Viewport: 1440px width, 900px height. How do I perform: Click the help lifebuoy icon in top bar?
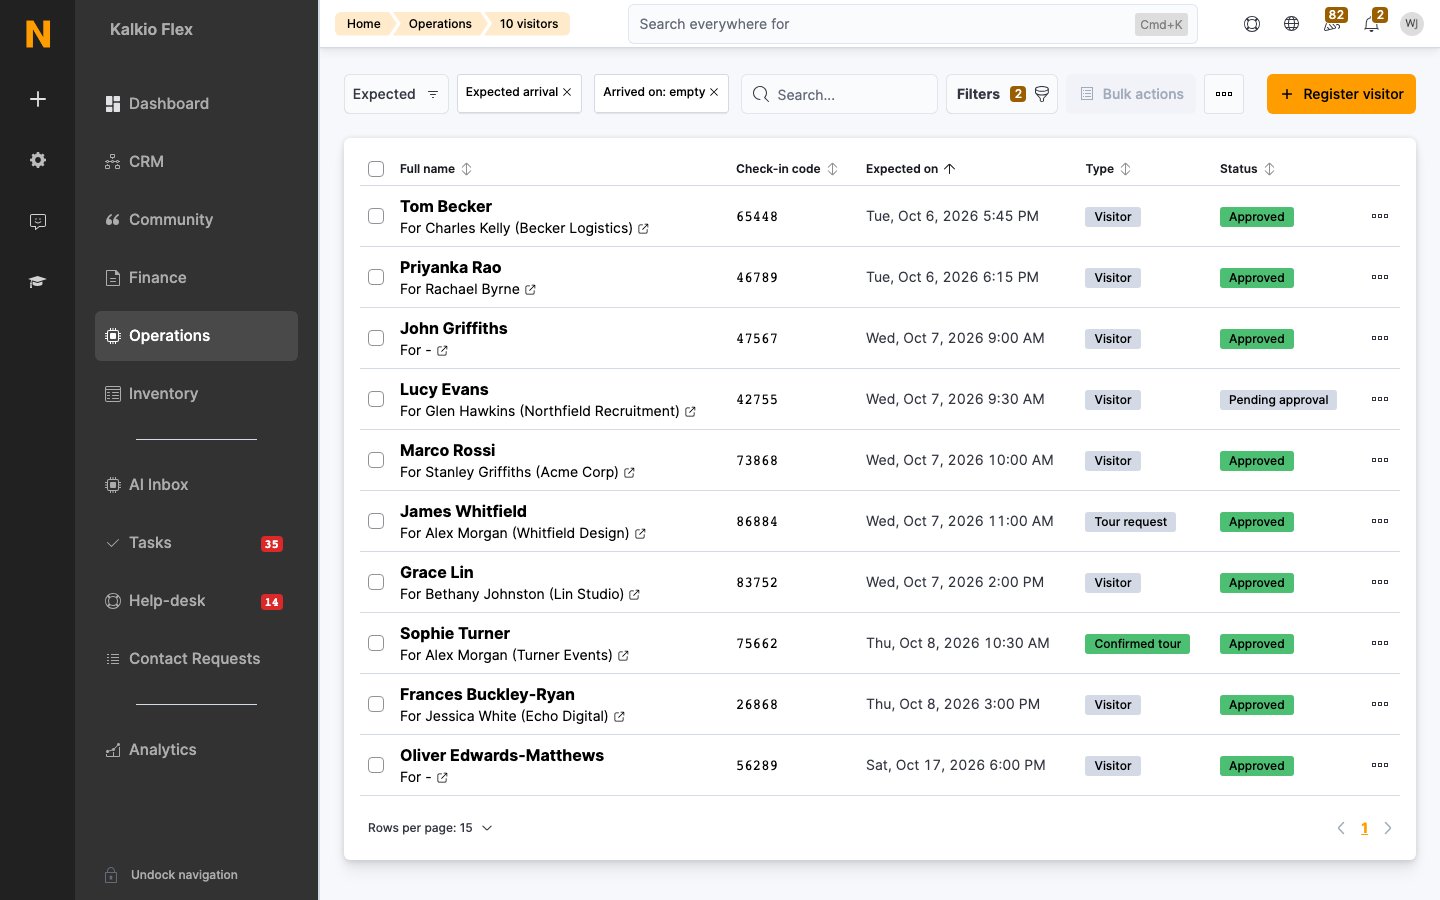pyautogui.click(x=1252, y=24)
